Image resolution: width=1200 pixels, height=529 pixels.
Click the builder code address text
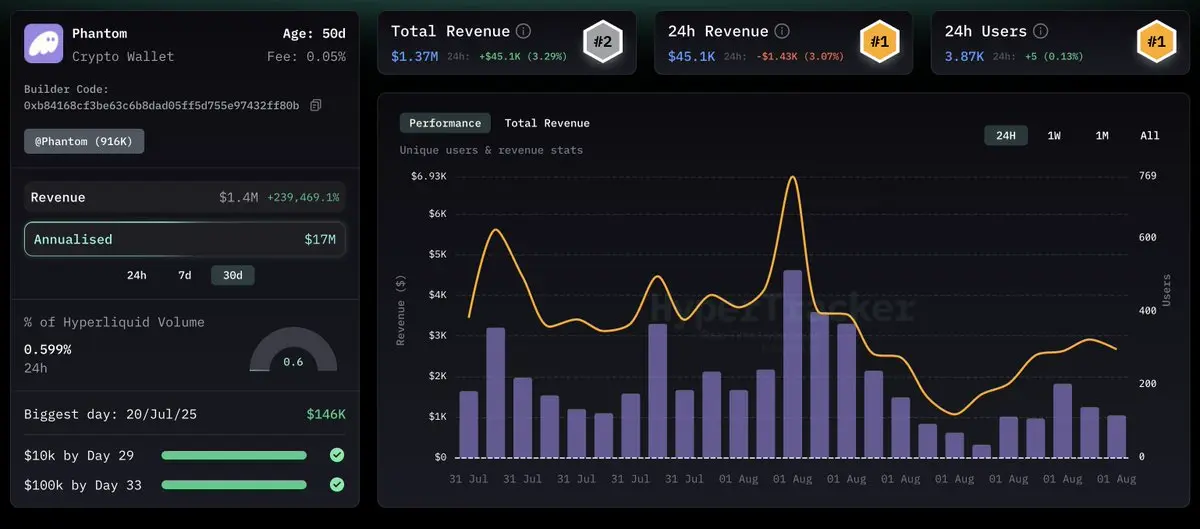point(161,105)
